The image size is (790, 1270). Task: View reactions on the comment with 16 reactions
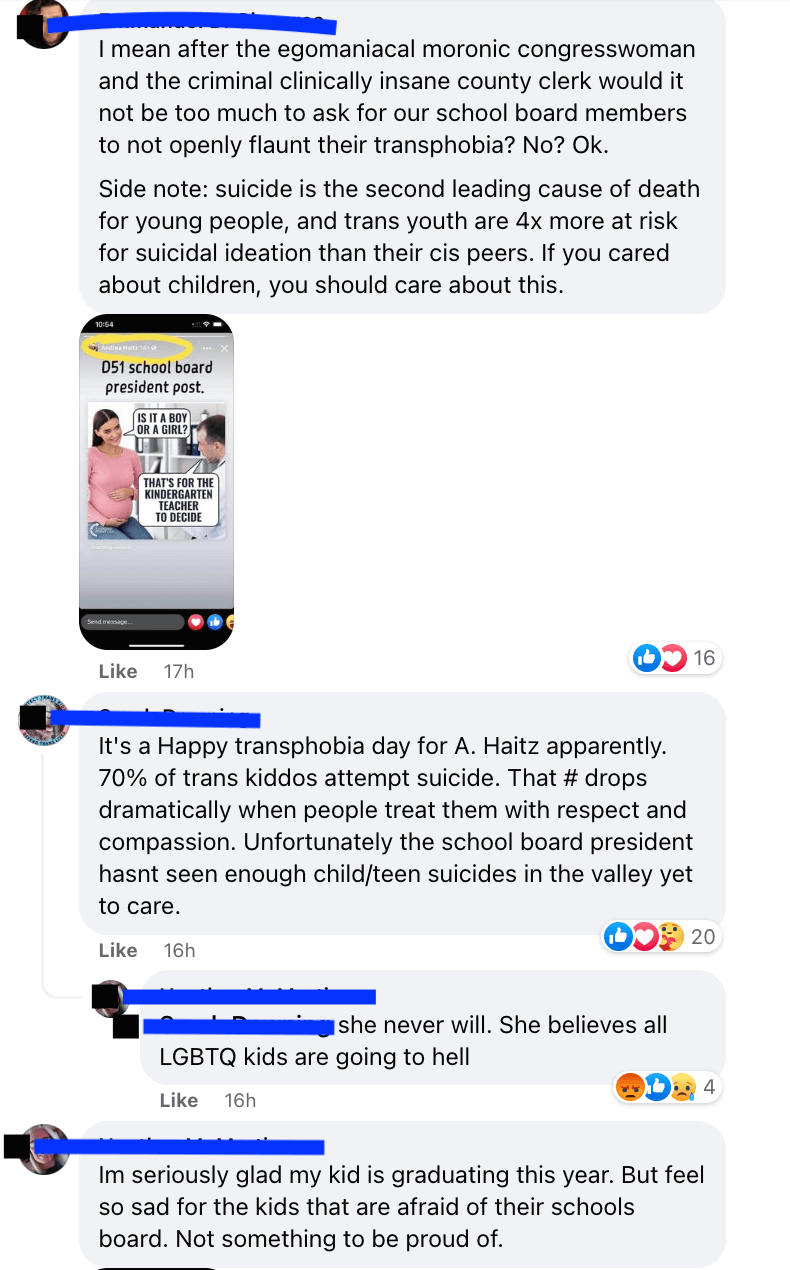pos(675,658)
